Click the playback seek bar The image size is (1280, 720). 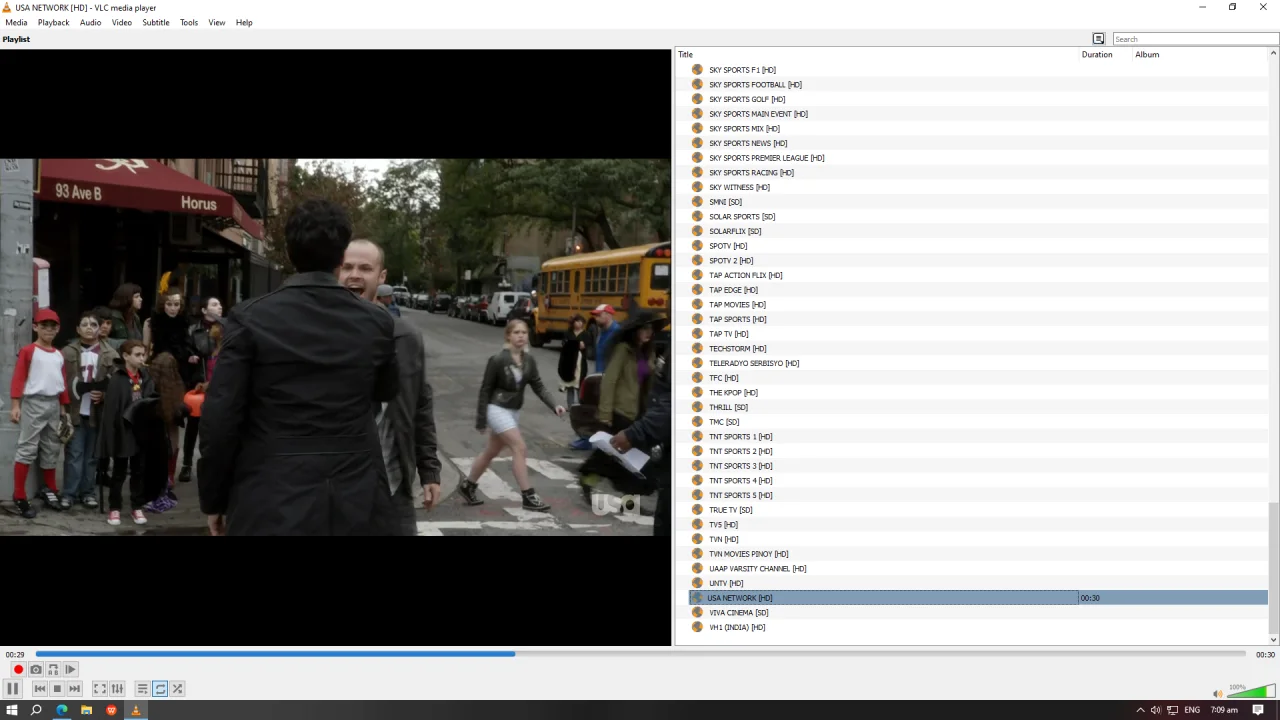[640, 654]
